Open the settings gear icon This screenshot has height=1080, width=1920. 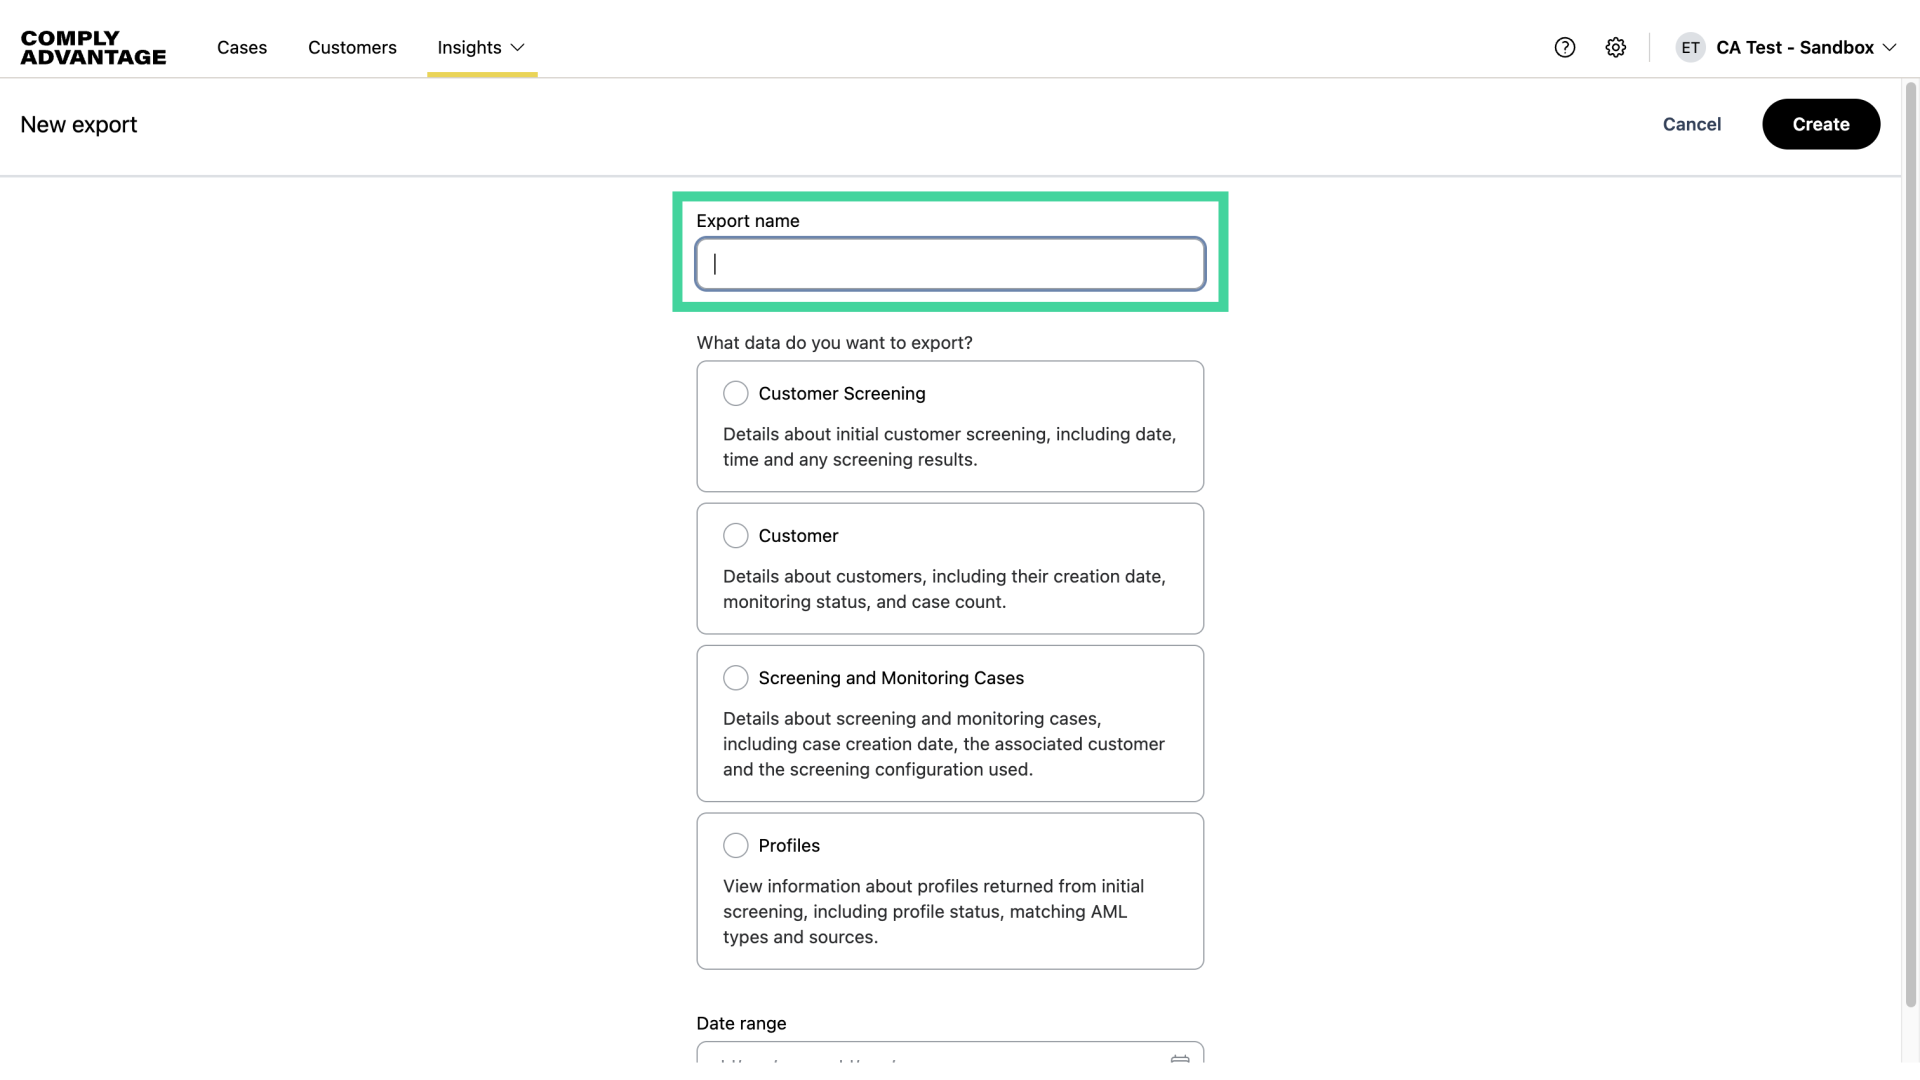pyautogui.click(x=1615, y=47)
